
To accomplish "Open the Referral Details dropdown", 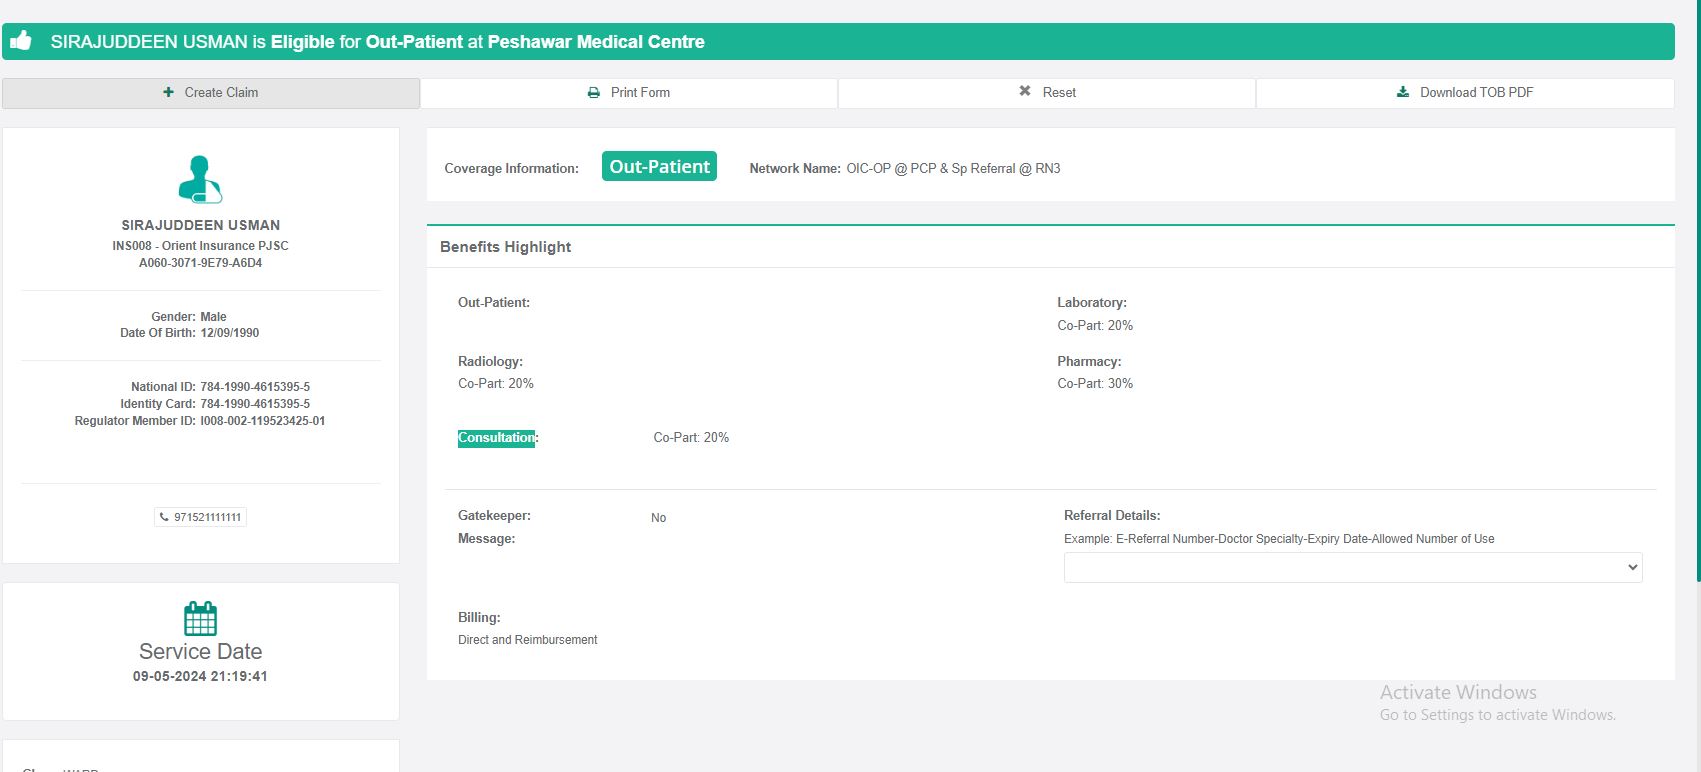I will click(x=1352, y=567).
